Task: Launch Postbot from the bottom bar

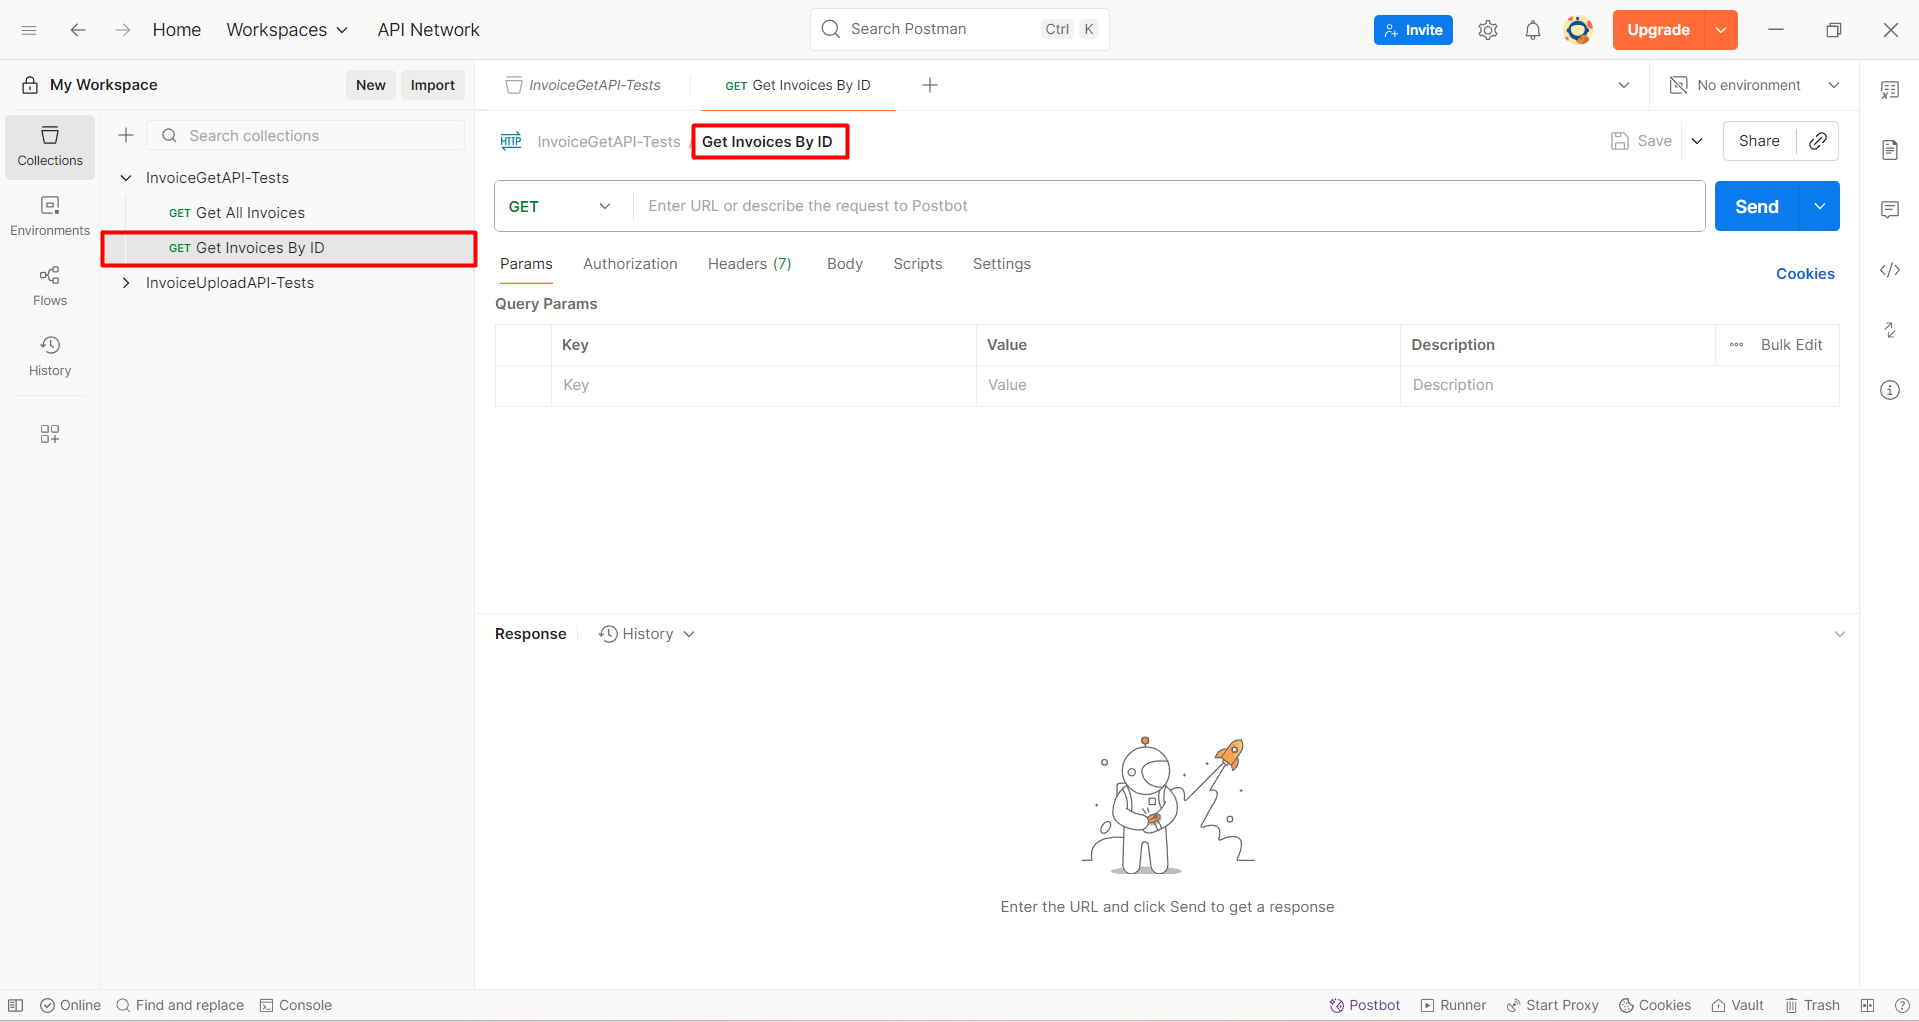Action: [1363, 1005]
